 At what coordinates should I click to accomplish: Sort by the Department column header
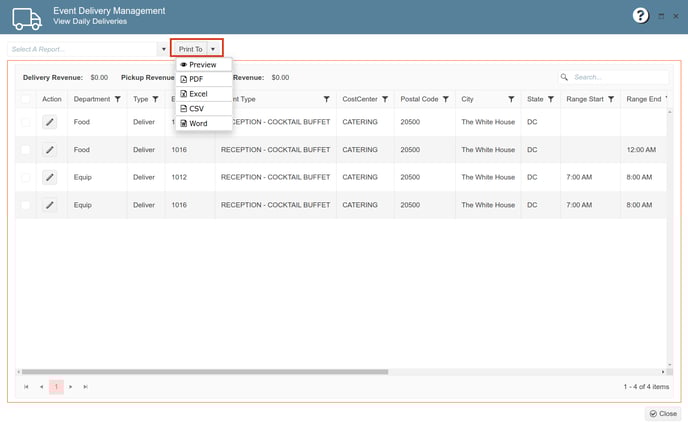pos(92,99)
